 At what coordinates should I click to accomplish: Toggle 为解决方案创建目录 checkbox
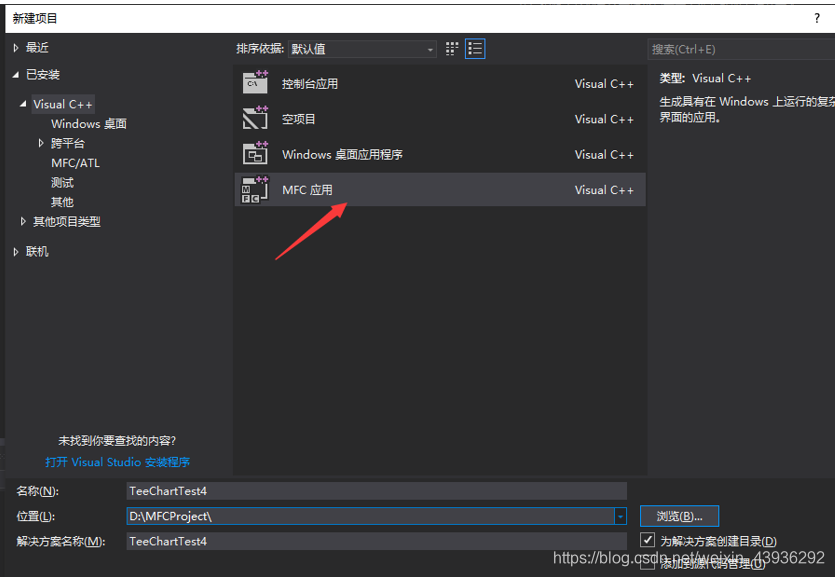click(x=647, y=540)
